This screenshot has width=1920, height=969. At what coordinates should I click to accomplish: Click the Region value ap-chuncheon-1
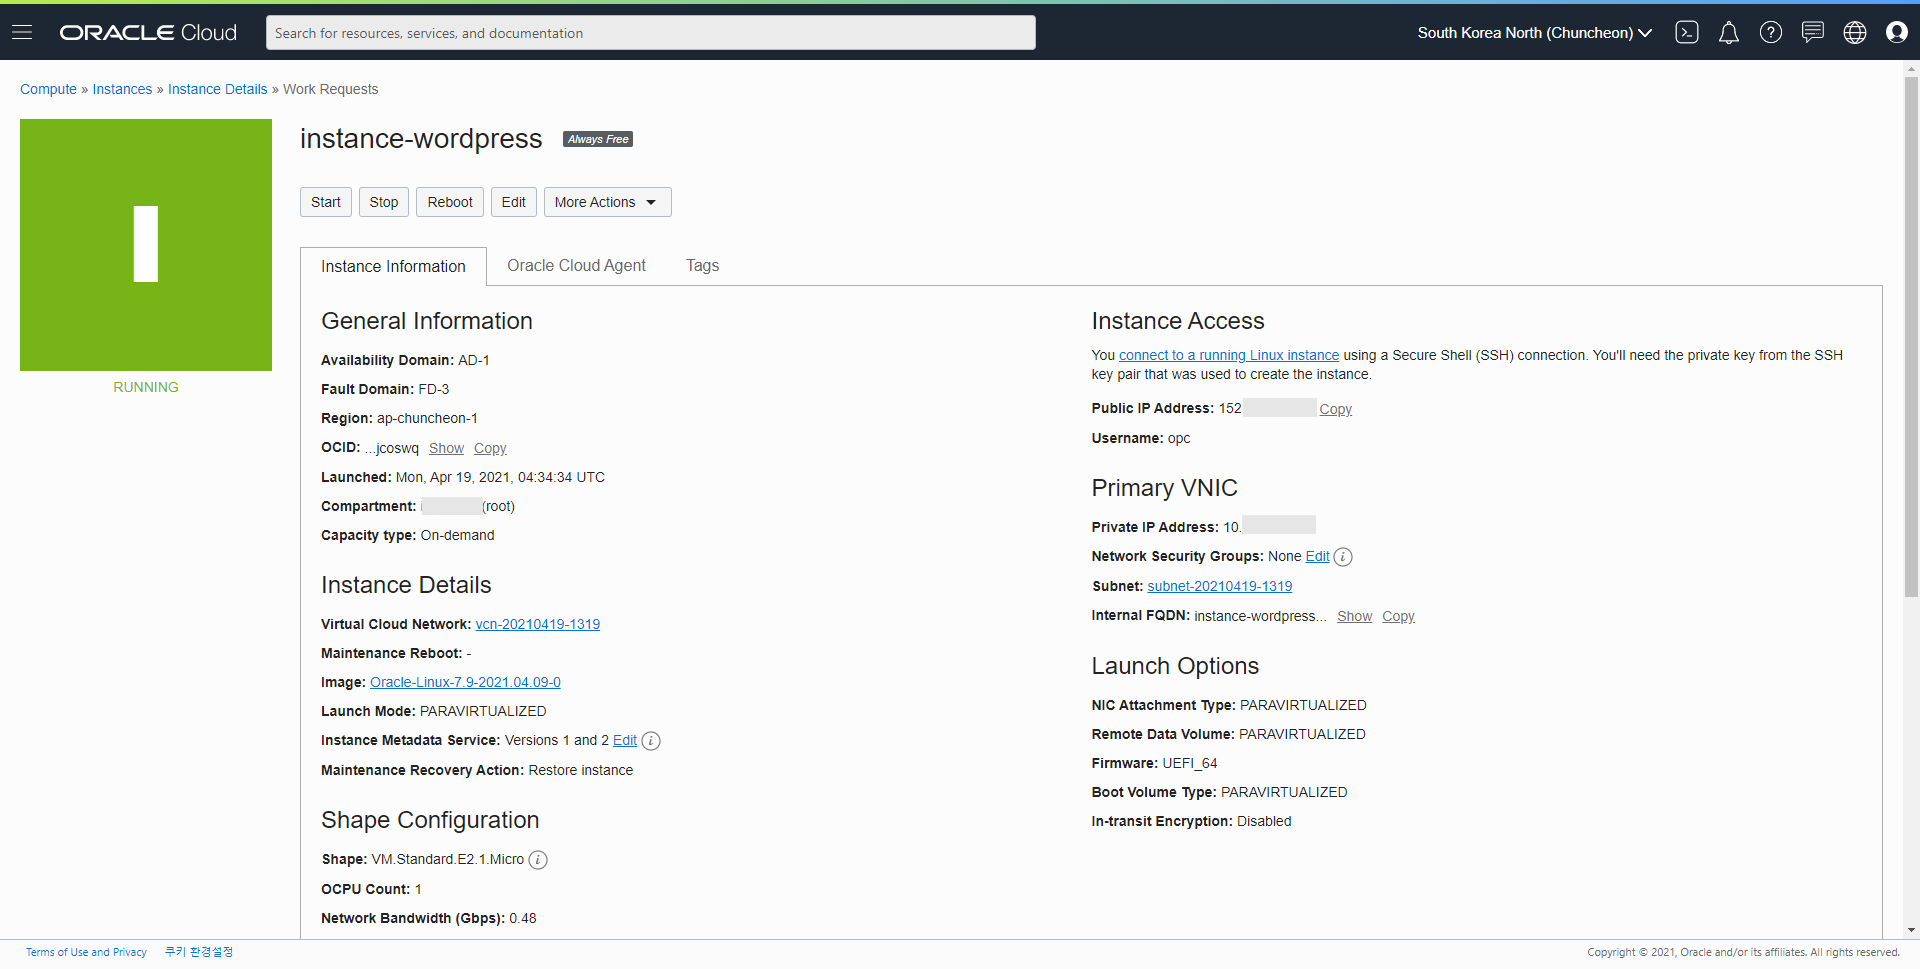(427, 418)
